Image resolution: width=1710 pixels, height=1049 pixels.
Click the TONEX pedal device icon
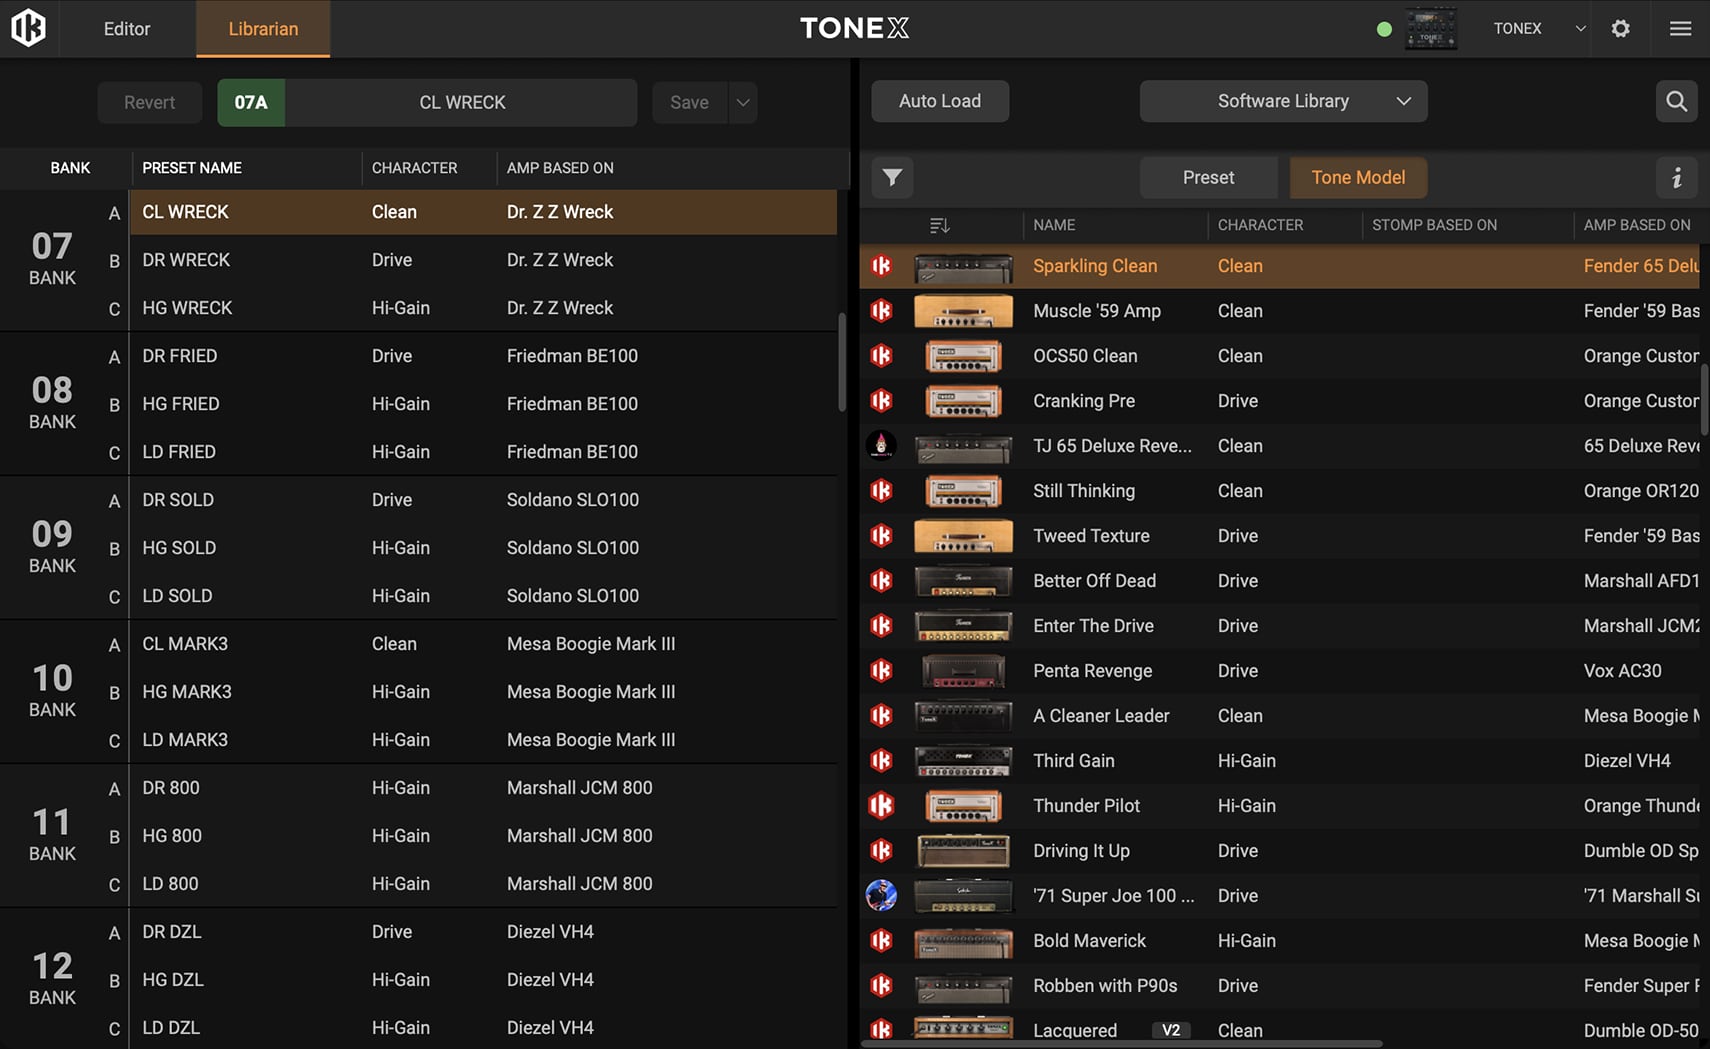pos(1431,28)
